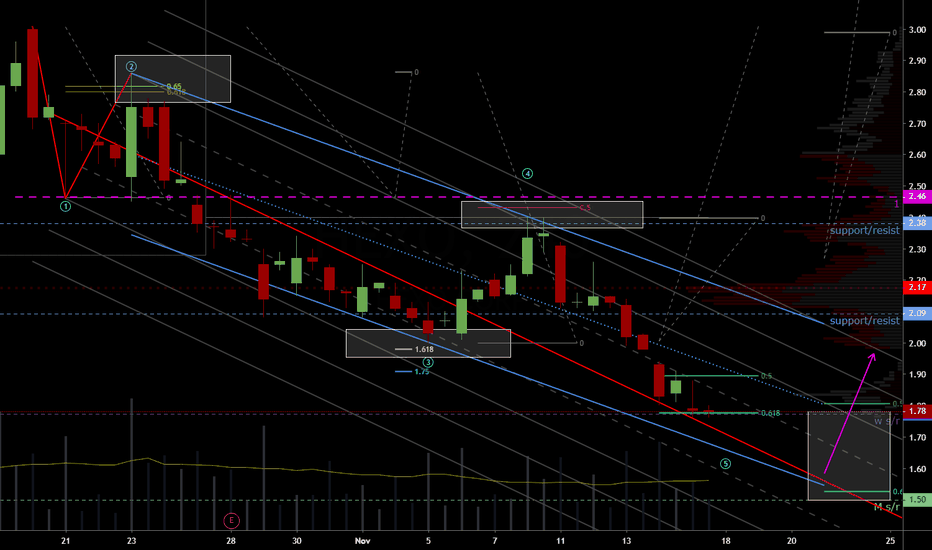Click the green 1.50 price label
This screenshot has height=550, width=932.
[917, 499]
